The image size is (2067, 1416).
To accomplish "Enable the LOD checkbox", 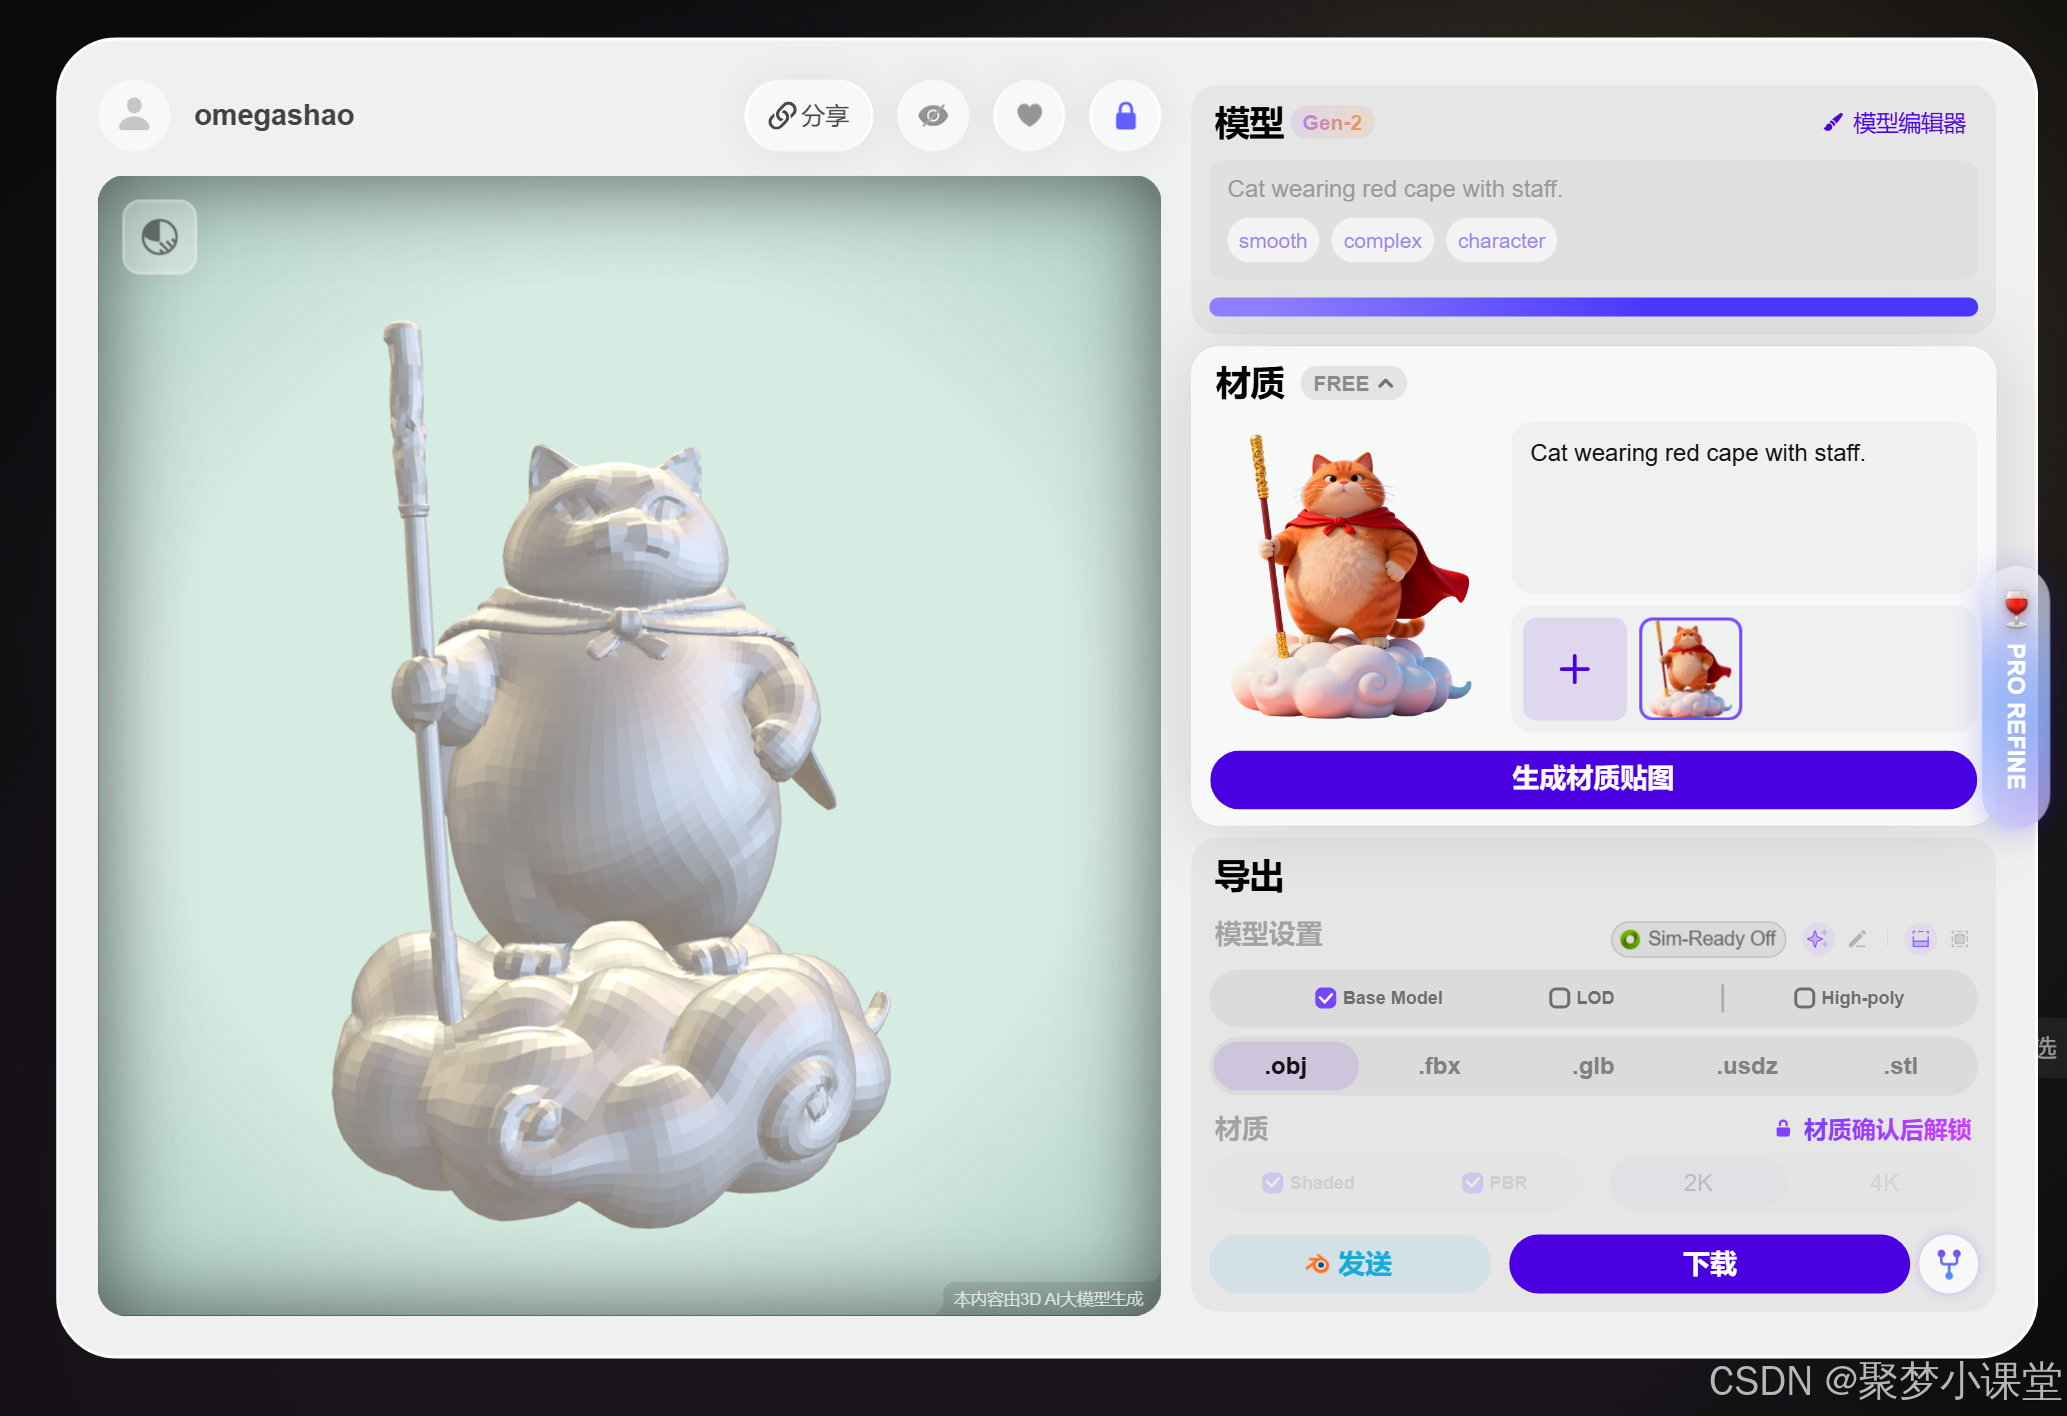I will point(1558,998).
